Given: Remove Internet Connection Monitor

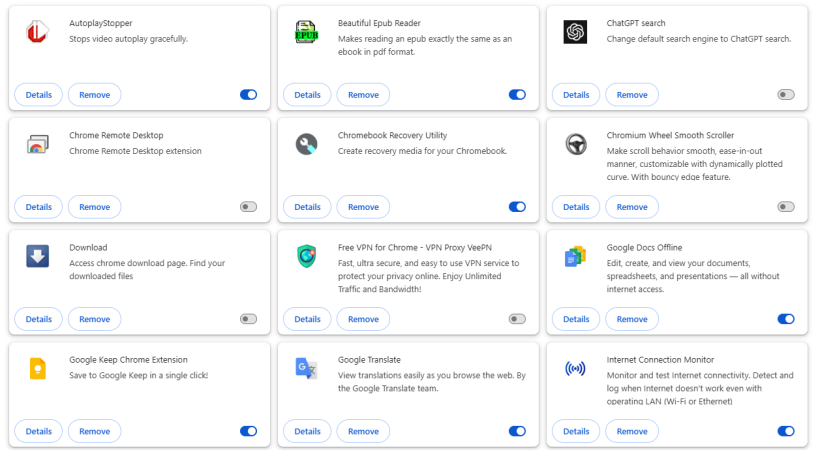Looking at the screenshot, I should coord(632,431).
